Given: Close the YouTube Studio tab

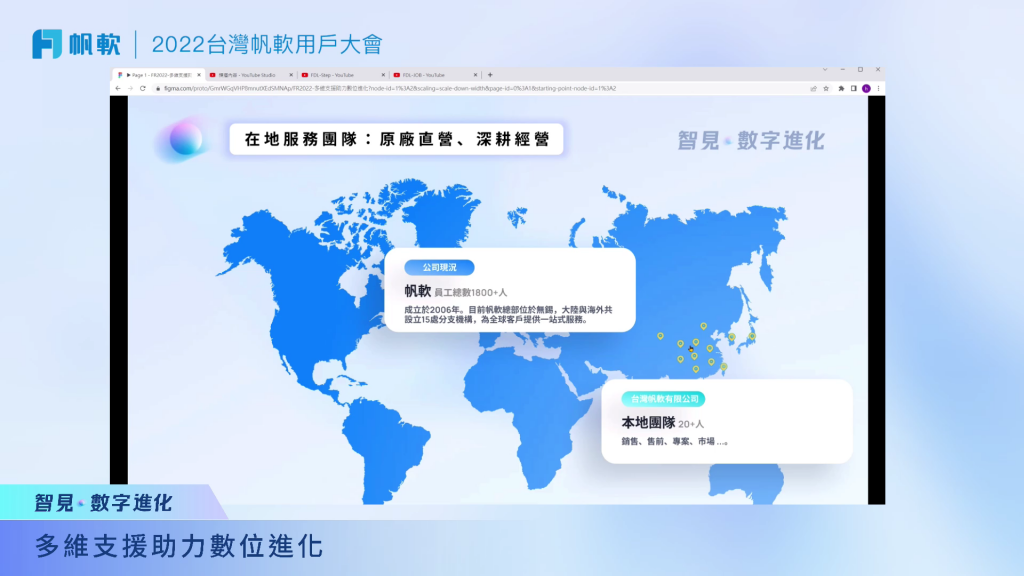Looking at the screenshot, I should click(x=291, y=75).
